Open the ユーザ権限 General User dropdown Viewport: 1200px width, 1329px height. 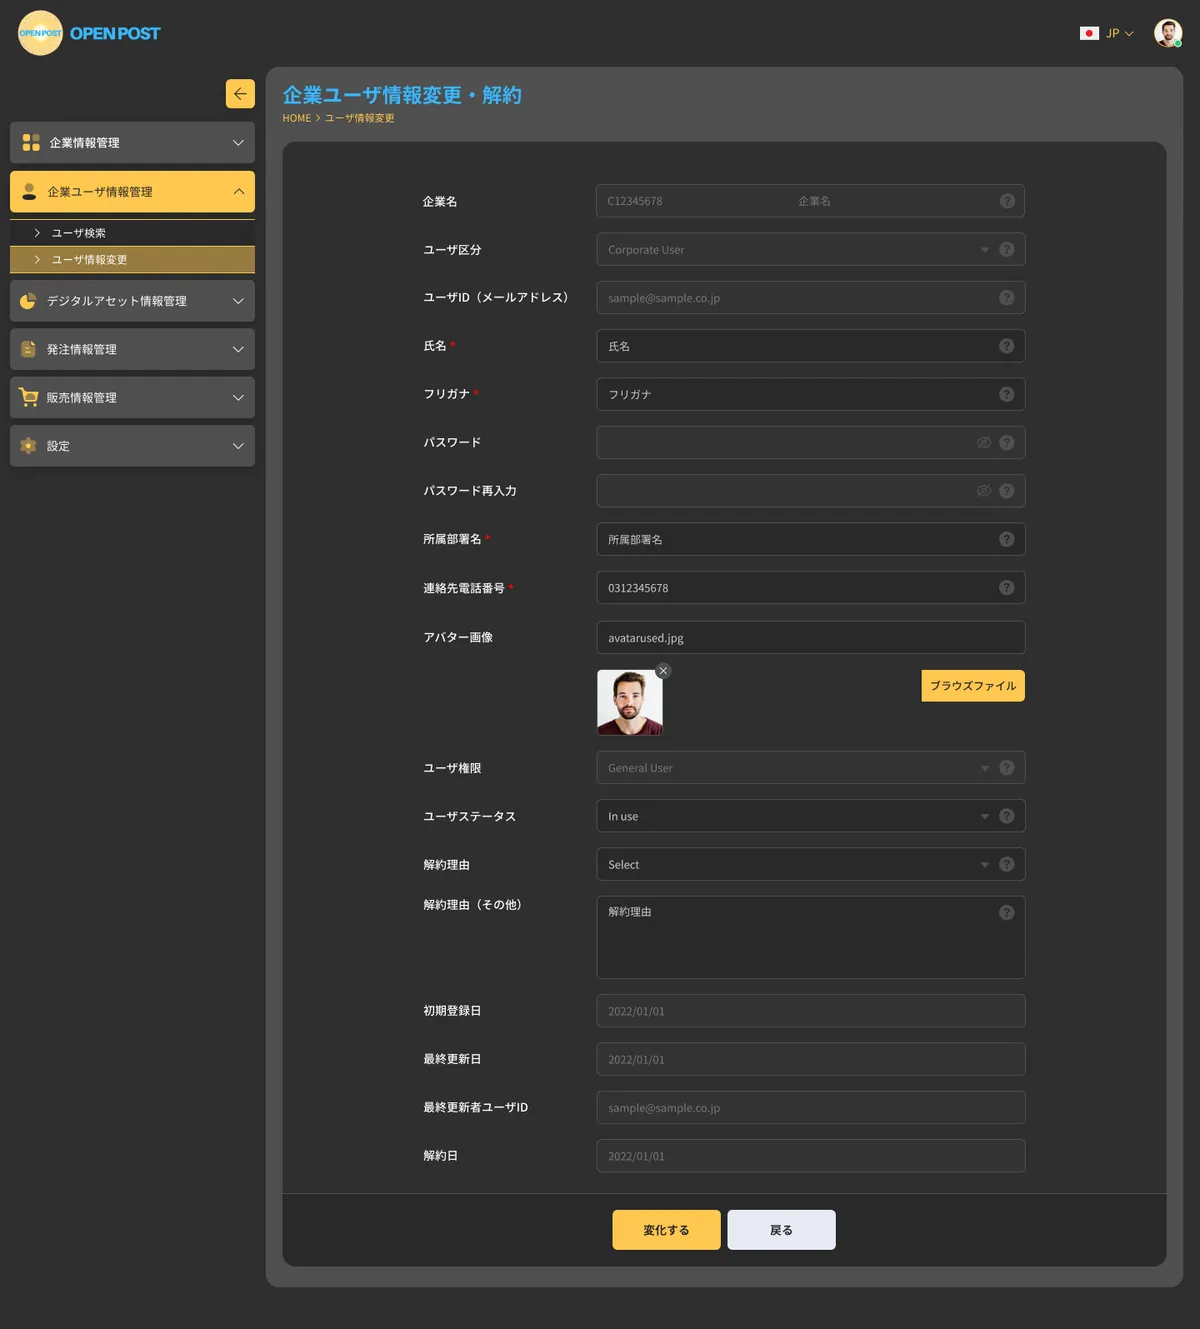[x=811, y=768]
